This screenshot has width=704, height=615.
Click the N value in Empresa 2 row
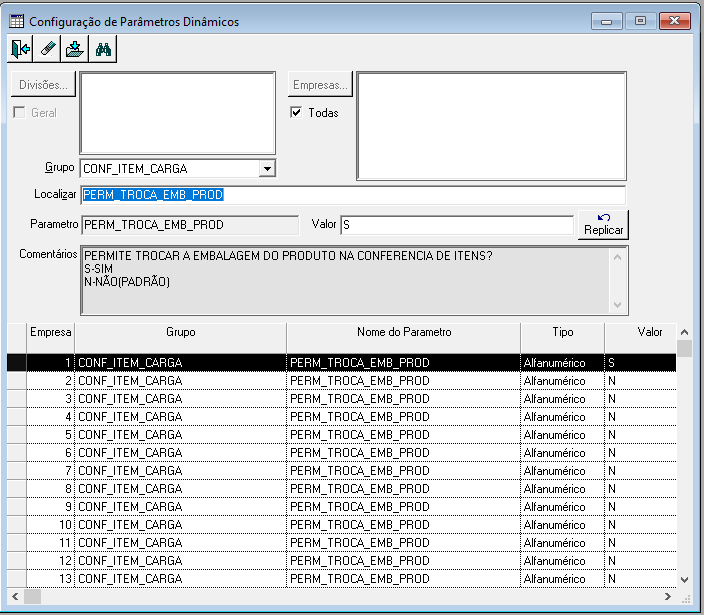(612, 381)
